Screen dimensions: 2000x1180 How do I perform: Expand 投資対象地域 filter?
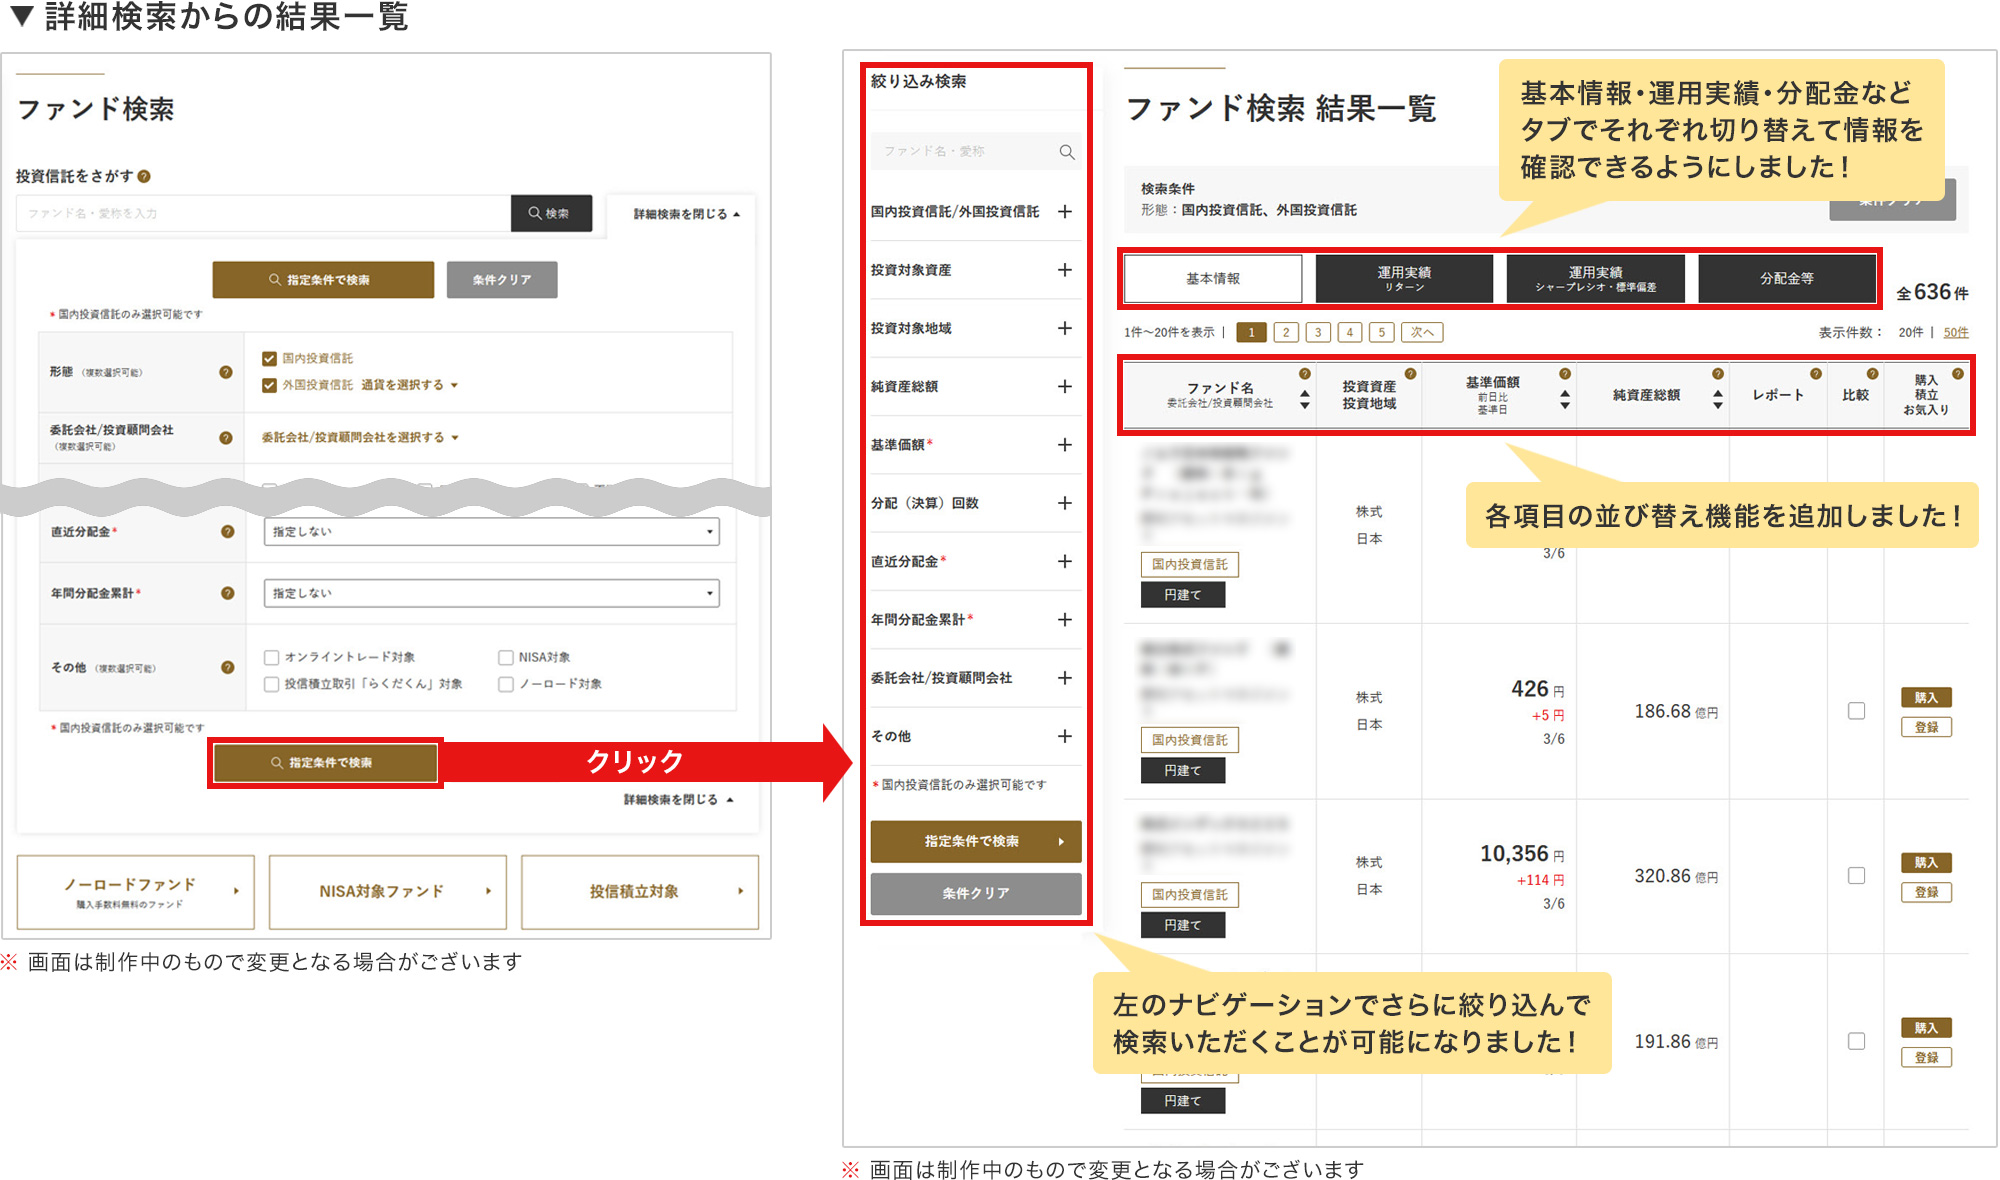pos(1065,328)
